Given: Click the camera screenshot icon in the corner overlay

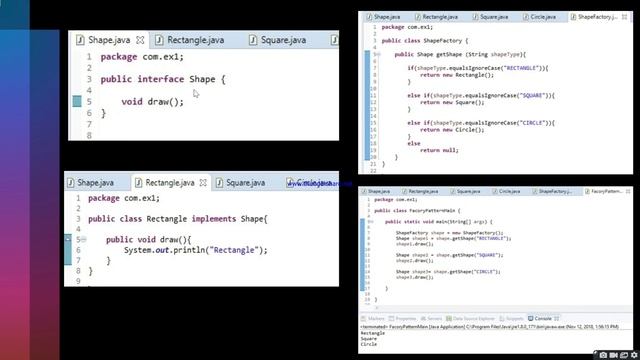Looking at the screenshot, I should click(x=603, y=355).
